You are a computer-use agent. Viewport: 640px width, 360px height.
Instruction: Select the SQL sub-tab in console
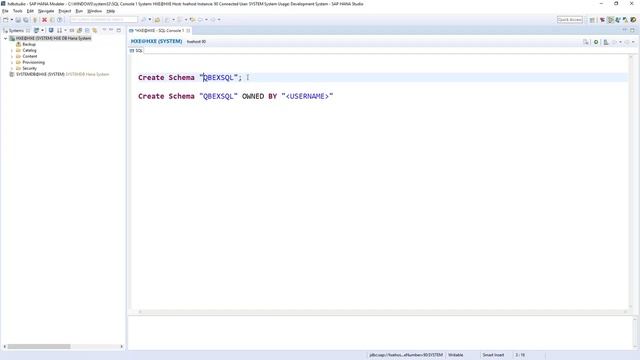(x=136, y=51)
